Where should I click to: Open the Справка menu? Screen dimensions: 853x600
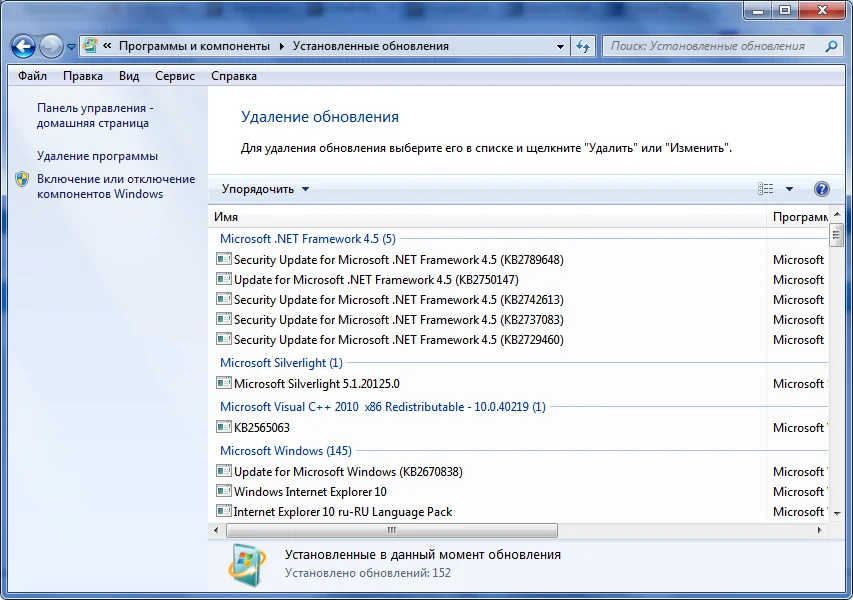pyautogui.click(x=234, y=76)
